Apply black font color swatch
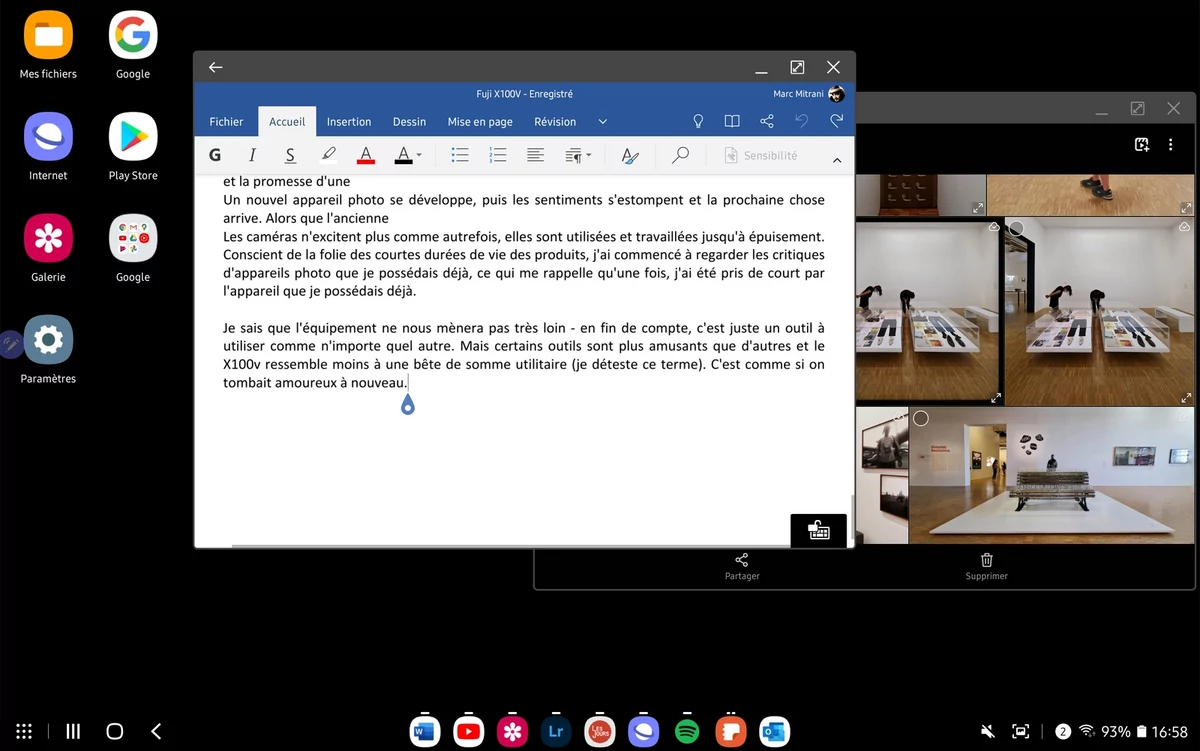Screen dimensions: 1200x751 pyautogui.click(x=403, y=155)
